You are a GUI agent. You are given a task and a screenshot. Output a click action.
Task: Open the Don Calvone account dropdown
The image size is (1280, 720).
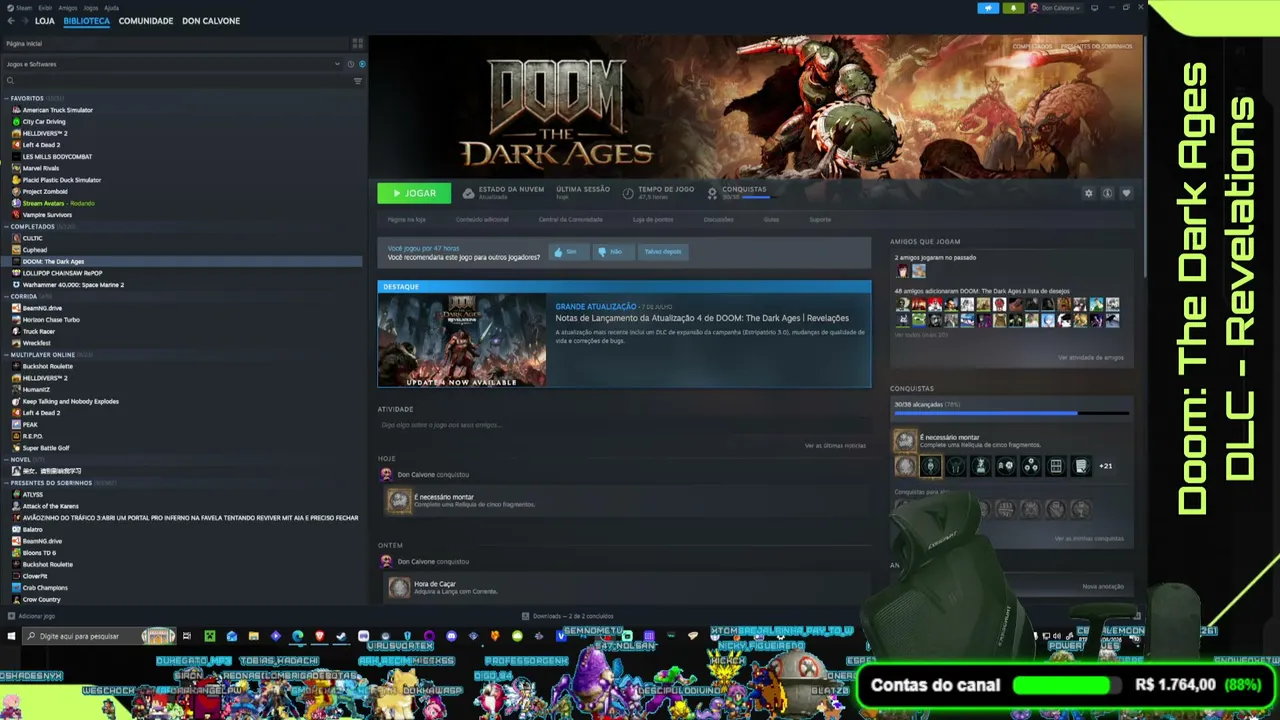[x=1056, y=8]
